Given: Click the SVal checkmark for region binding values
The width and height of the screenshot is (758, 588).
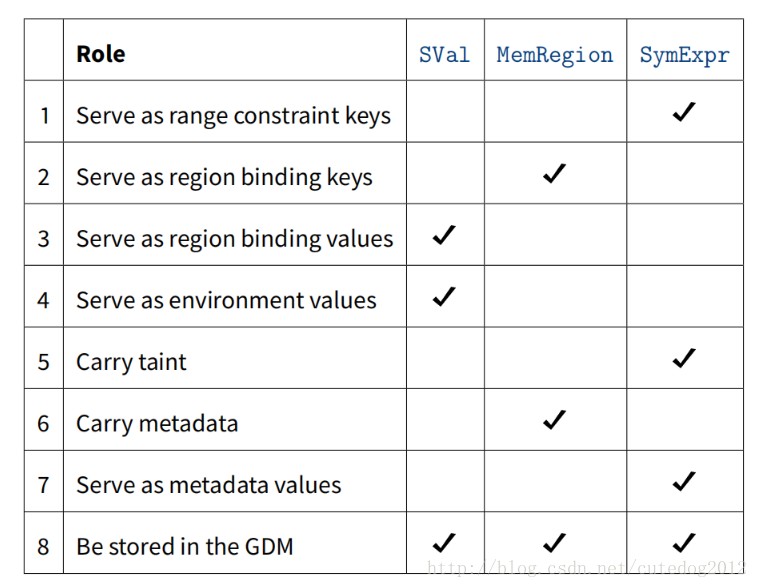Looking at the screenshot, I should pyautogui.click(x=444, y=235).
